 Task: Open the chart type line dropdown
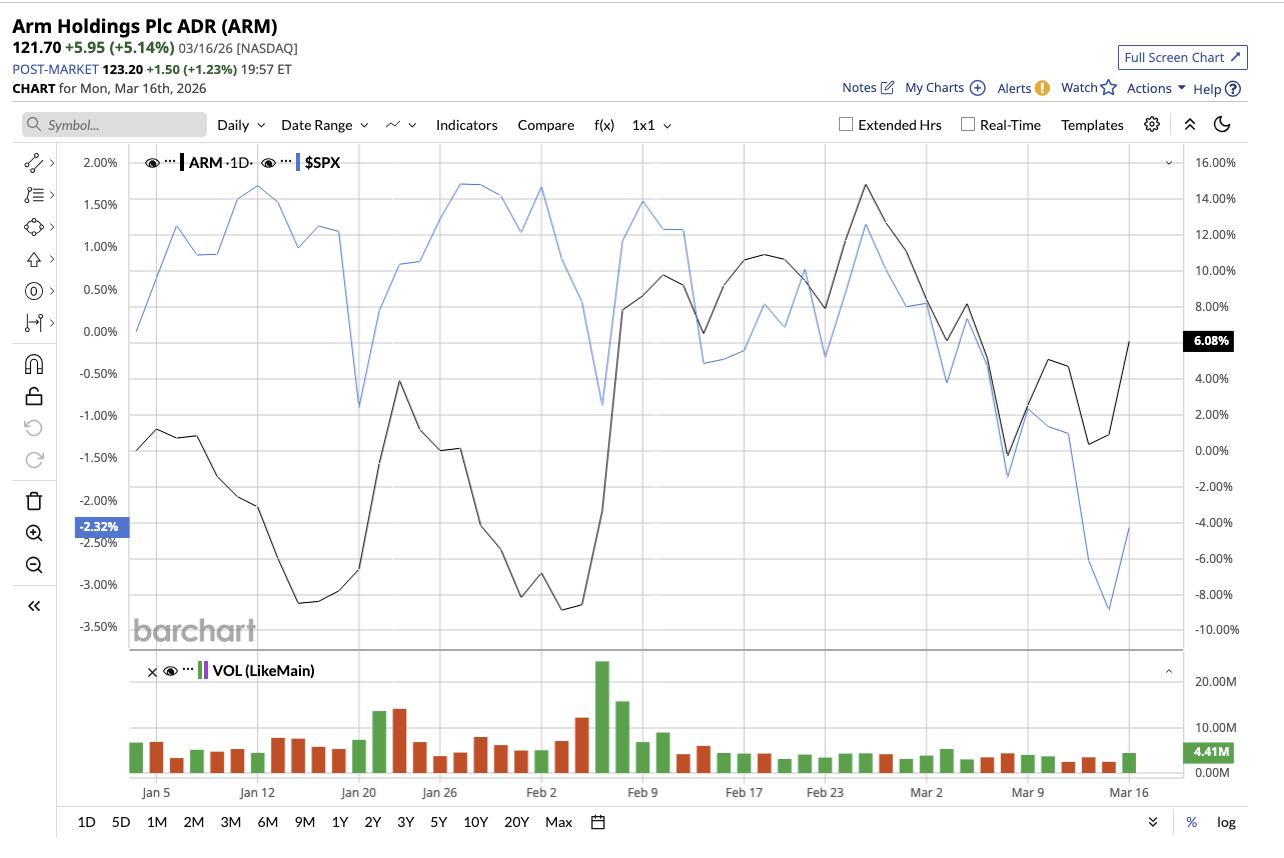(x=402, y=125)
